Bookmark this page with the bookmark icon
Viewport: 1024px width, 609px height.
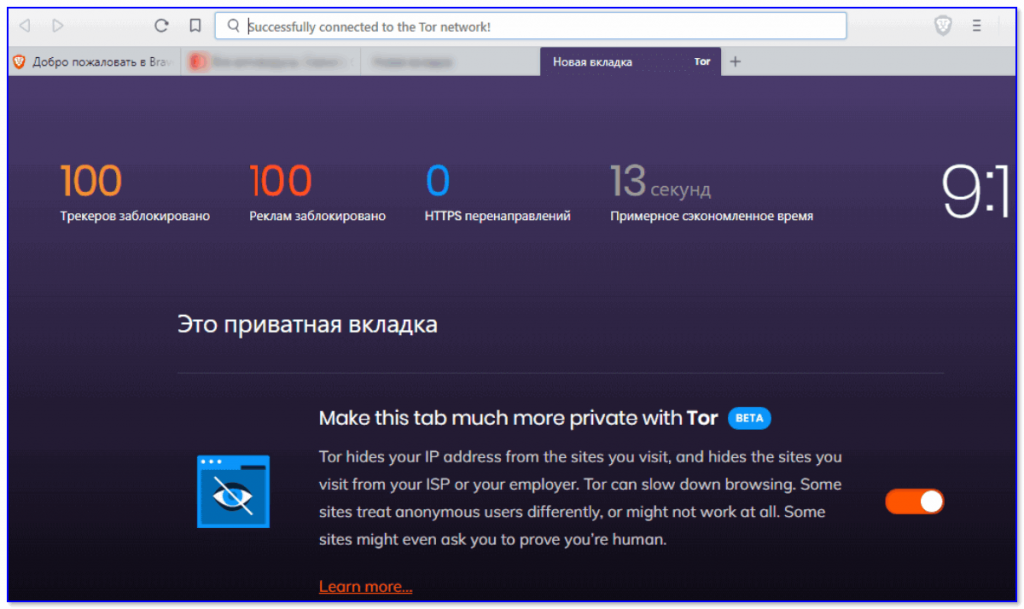[195, 26]
